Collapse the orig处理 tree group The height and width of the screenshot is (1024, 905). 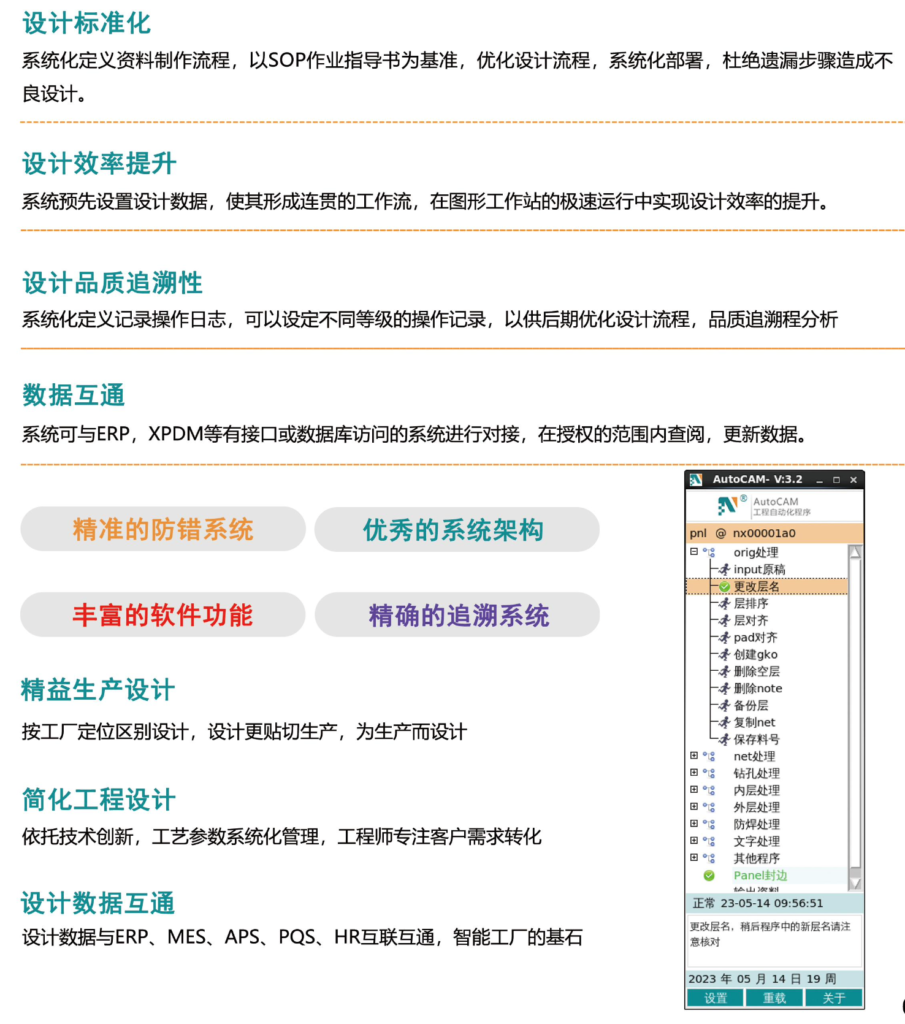coord(694,552)
